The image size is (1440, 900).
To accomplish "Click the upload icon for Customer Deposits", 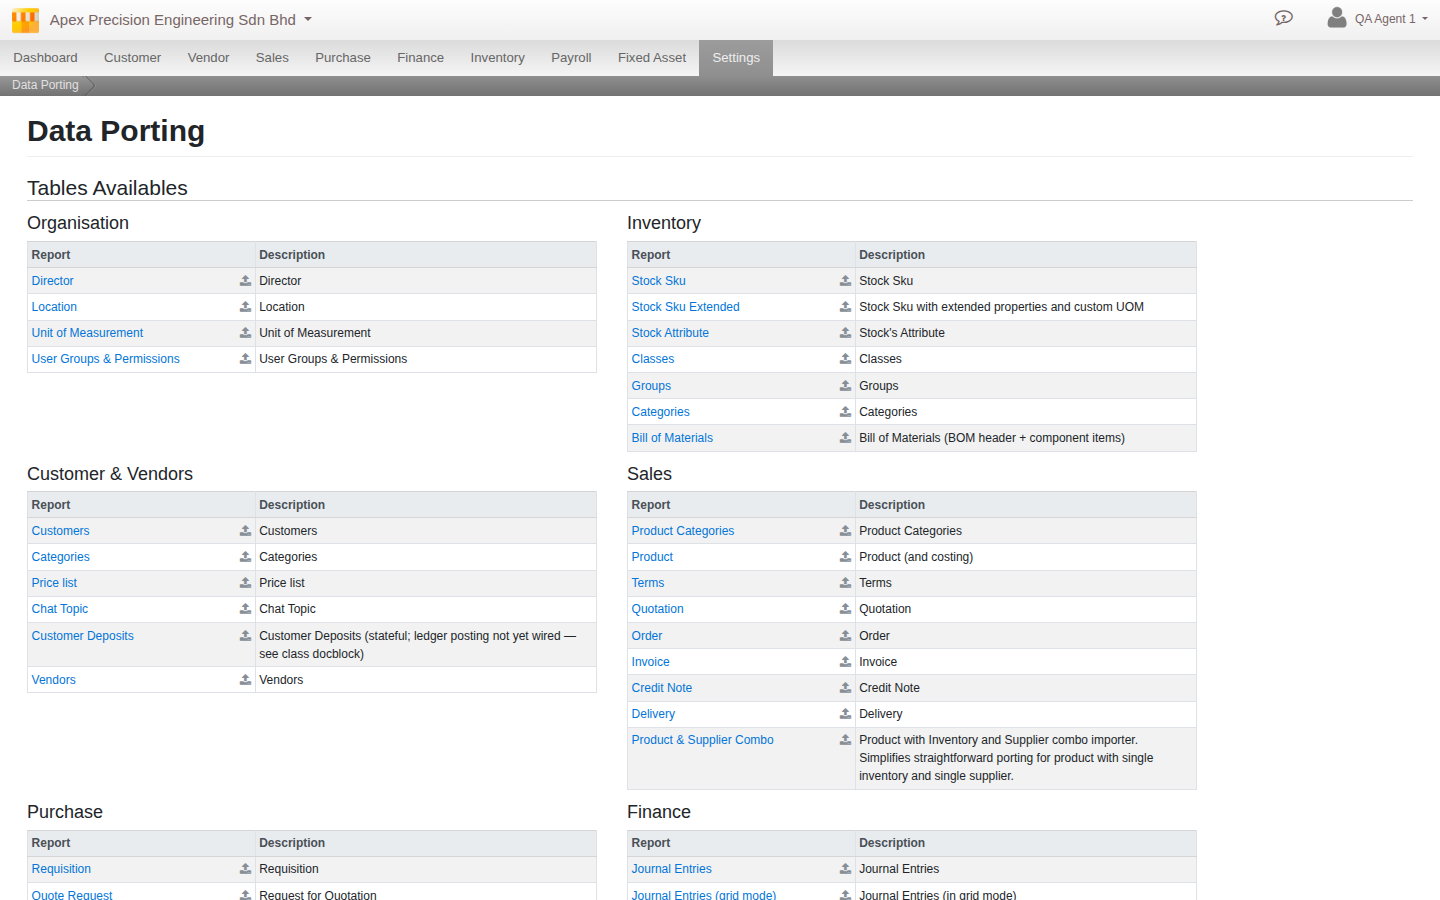I will [245, 636].
